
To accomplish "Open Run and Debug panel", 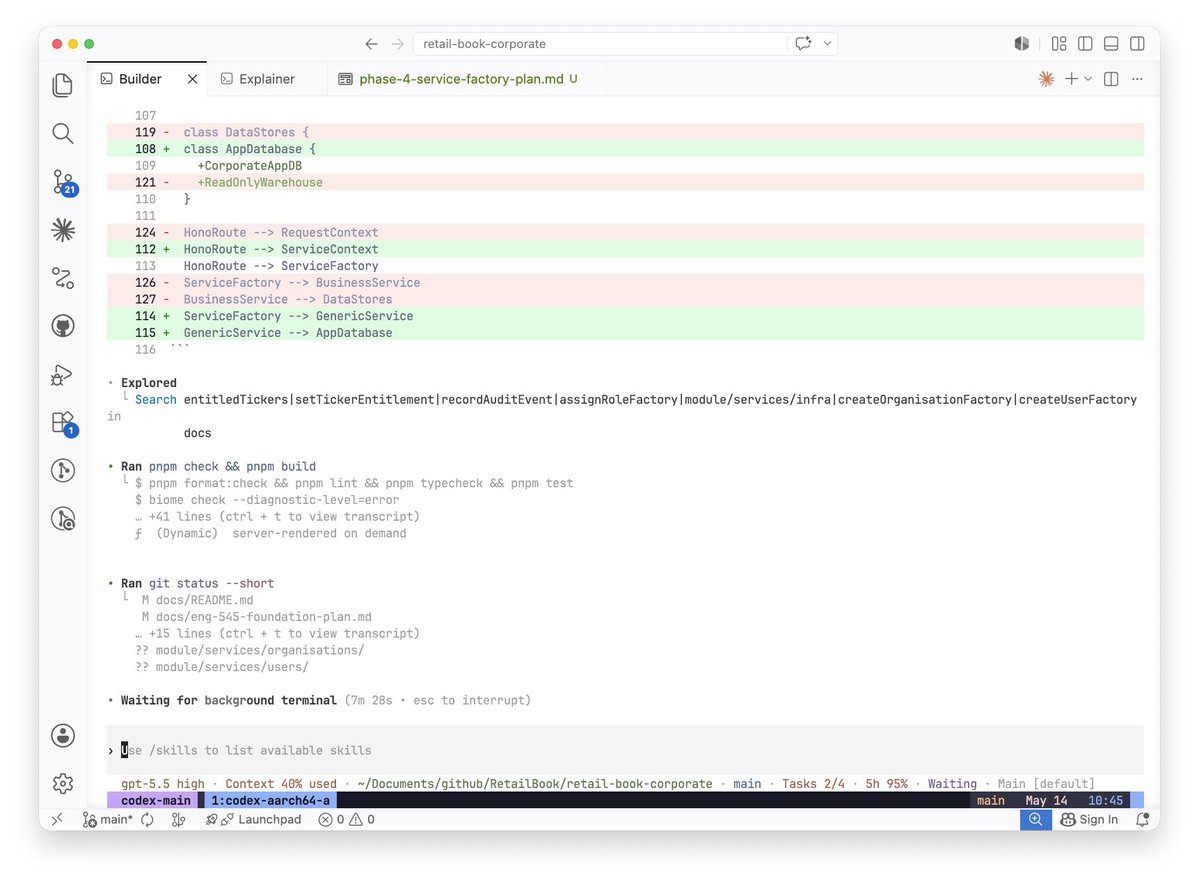I will coord(63,374).
